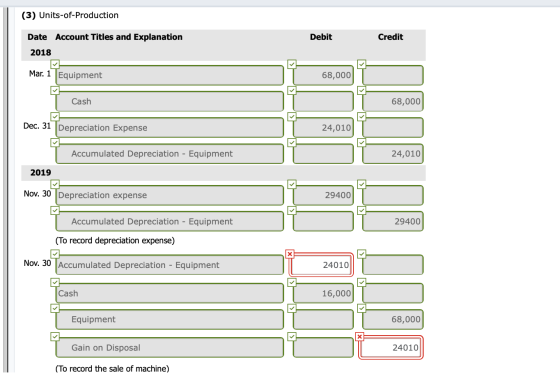
Task: Select the 68,000 credit in the sale entry
Action: pyautogui.click(x=393, y=319)
